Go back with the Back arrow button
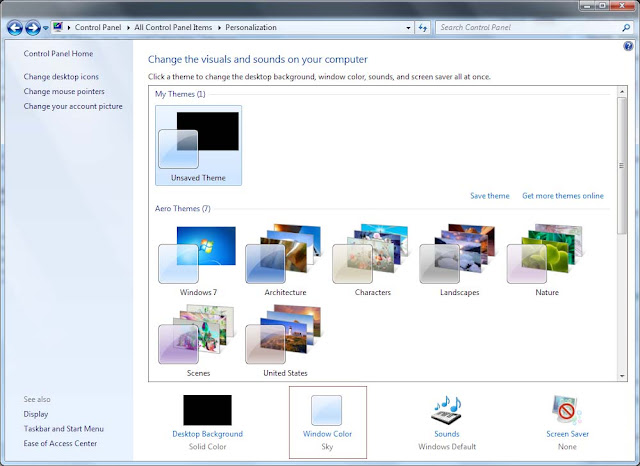The width and height of the screenshot is (640, 466). [x=15, y=28]
